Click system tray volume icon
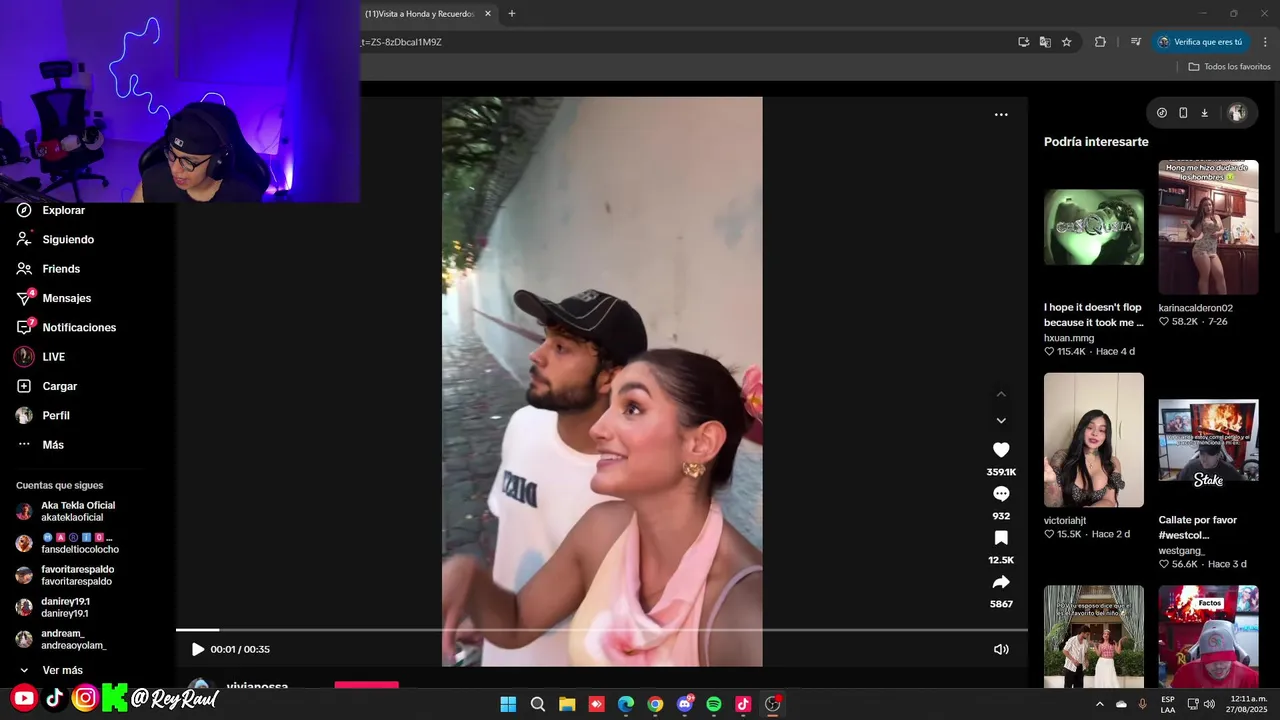Image resolution: width=1280 pixels, height=720 pixels. pyautogui.click(x=1210, y=704)
